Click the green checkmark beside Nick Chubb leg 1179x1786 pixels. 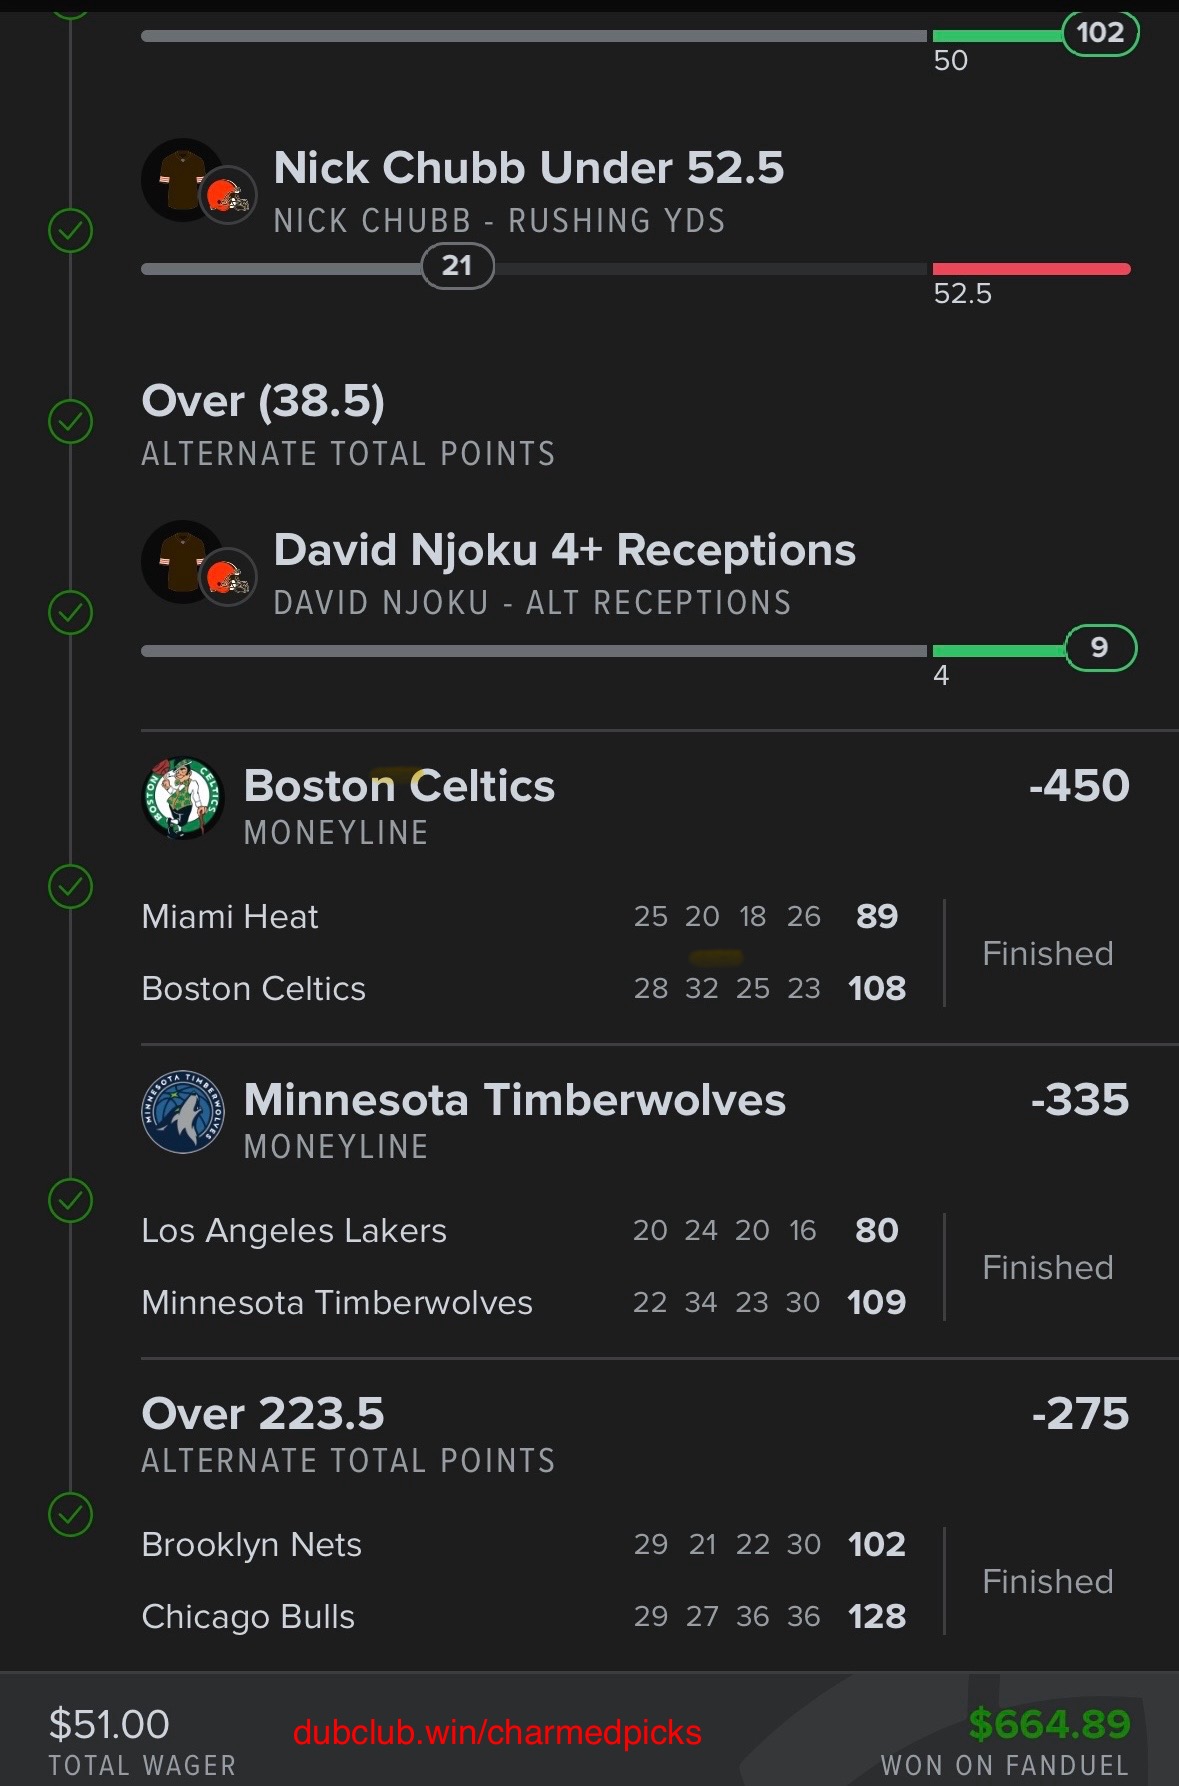[x=70, y=231]
